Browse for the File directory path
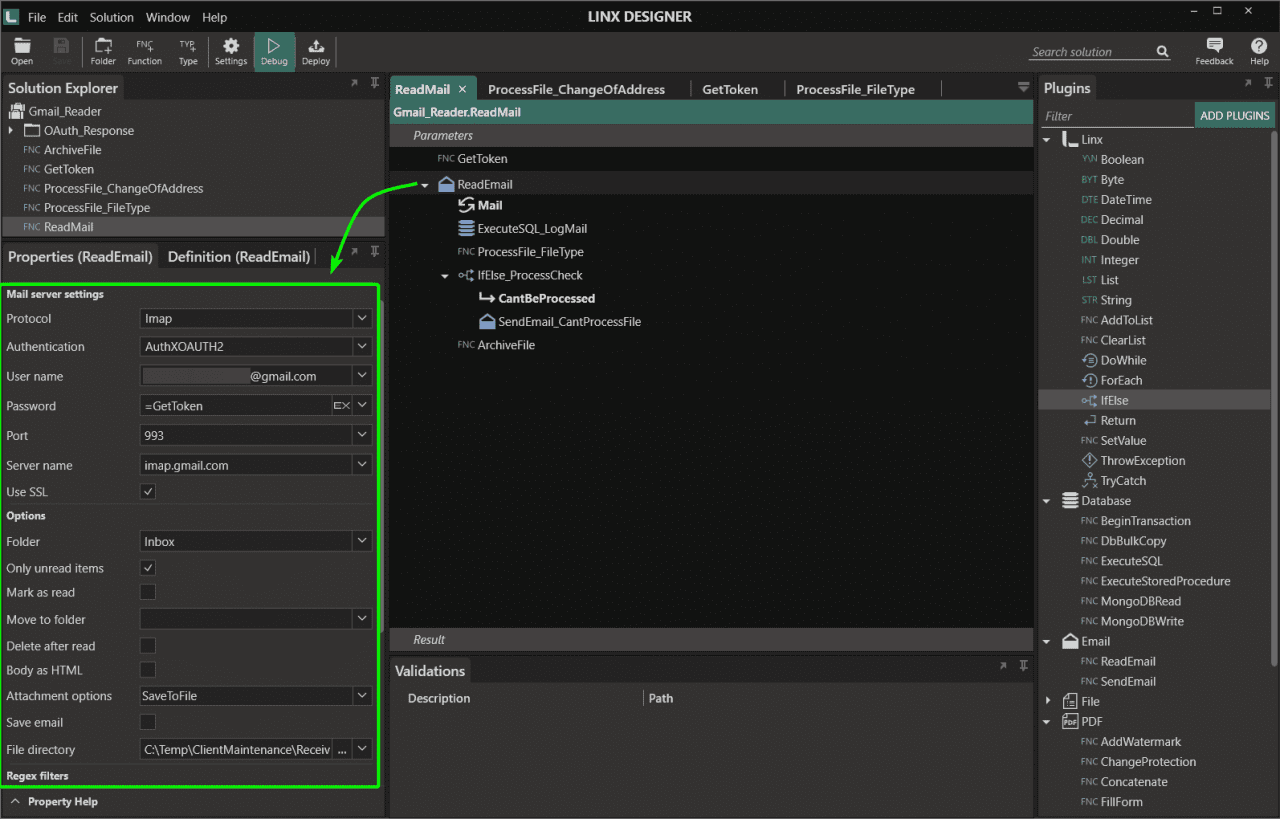This screenshot has height=819, width=1280. pyautogui.click(x=340, y=749)
